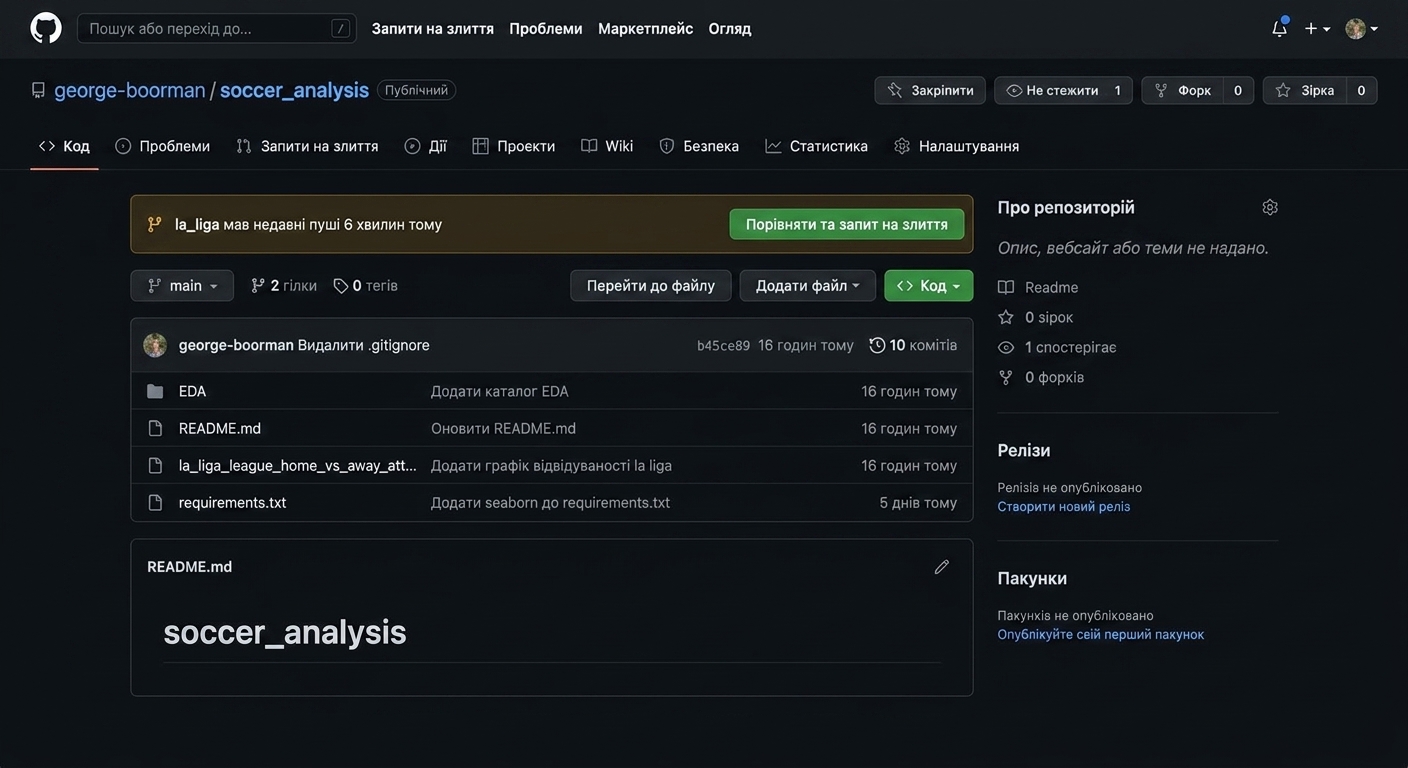Click the tag icon beside 0 тегів
Image resolution: width=1408 pixels, height=768 pixels.
(x=341, y=286)
